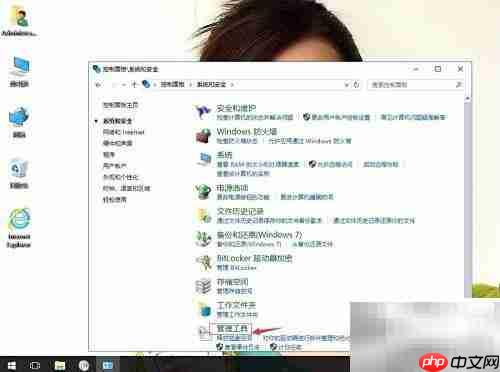Image resolution: width=500 pixels, height=372 pixels.
Task: Click the Power Options (电源选项) battery icon
Action: (x=203, y=192)
